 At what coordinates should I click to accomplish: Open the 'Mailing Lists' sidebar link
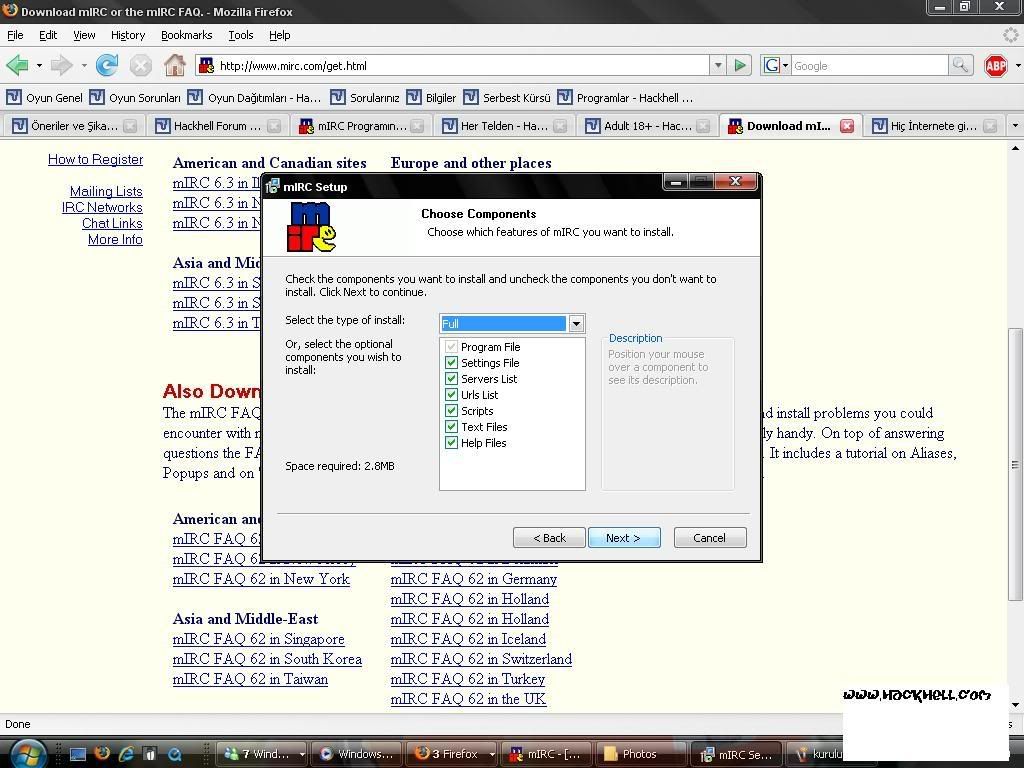(x=106, y=191)
